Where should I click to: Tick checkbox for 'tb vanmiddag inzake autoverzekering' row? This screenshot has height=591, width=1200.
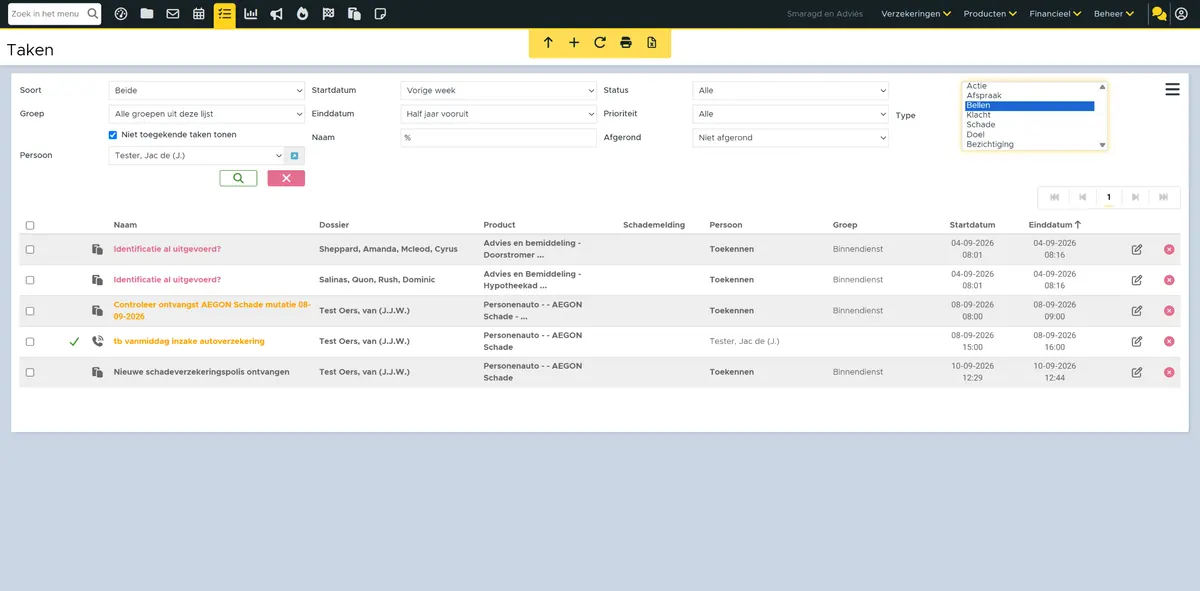click(30, 342)
